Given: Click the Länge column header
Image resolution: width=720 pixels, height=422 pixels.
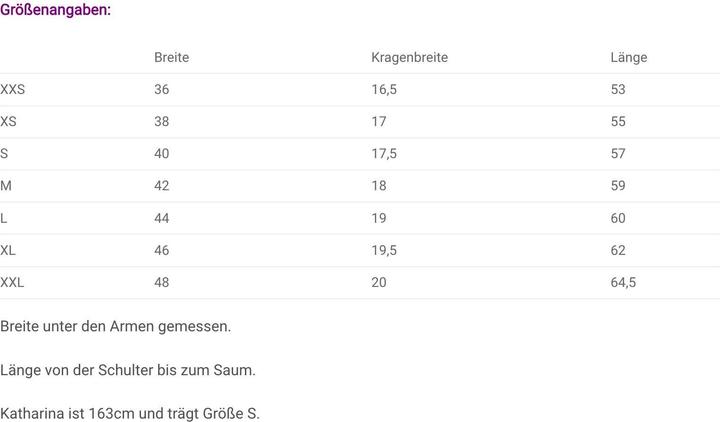Looking at the screenshot, I should coord(629,57).
